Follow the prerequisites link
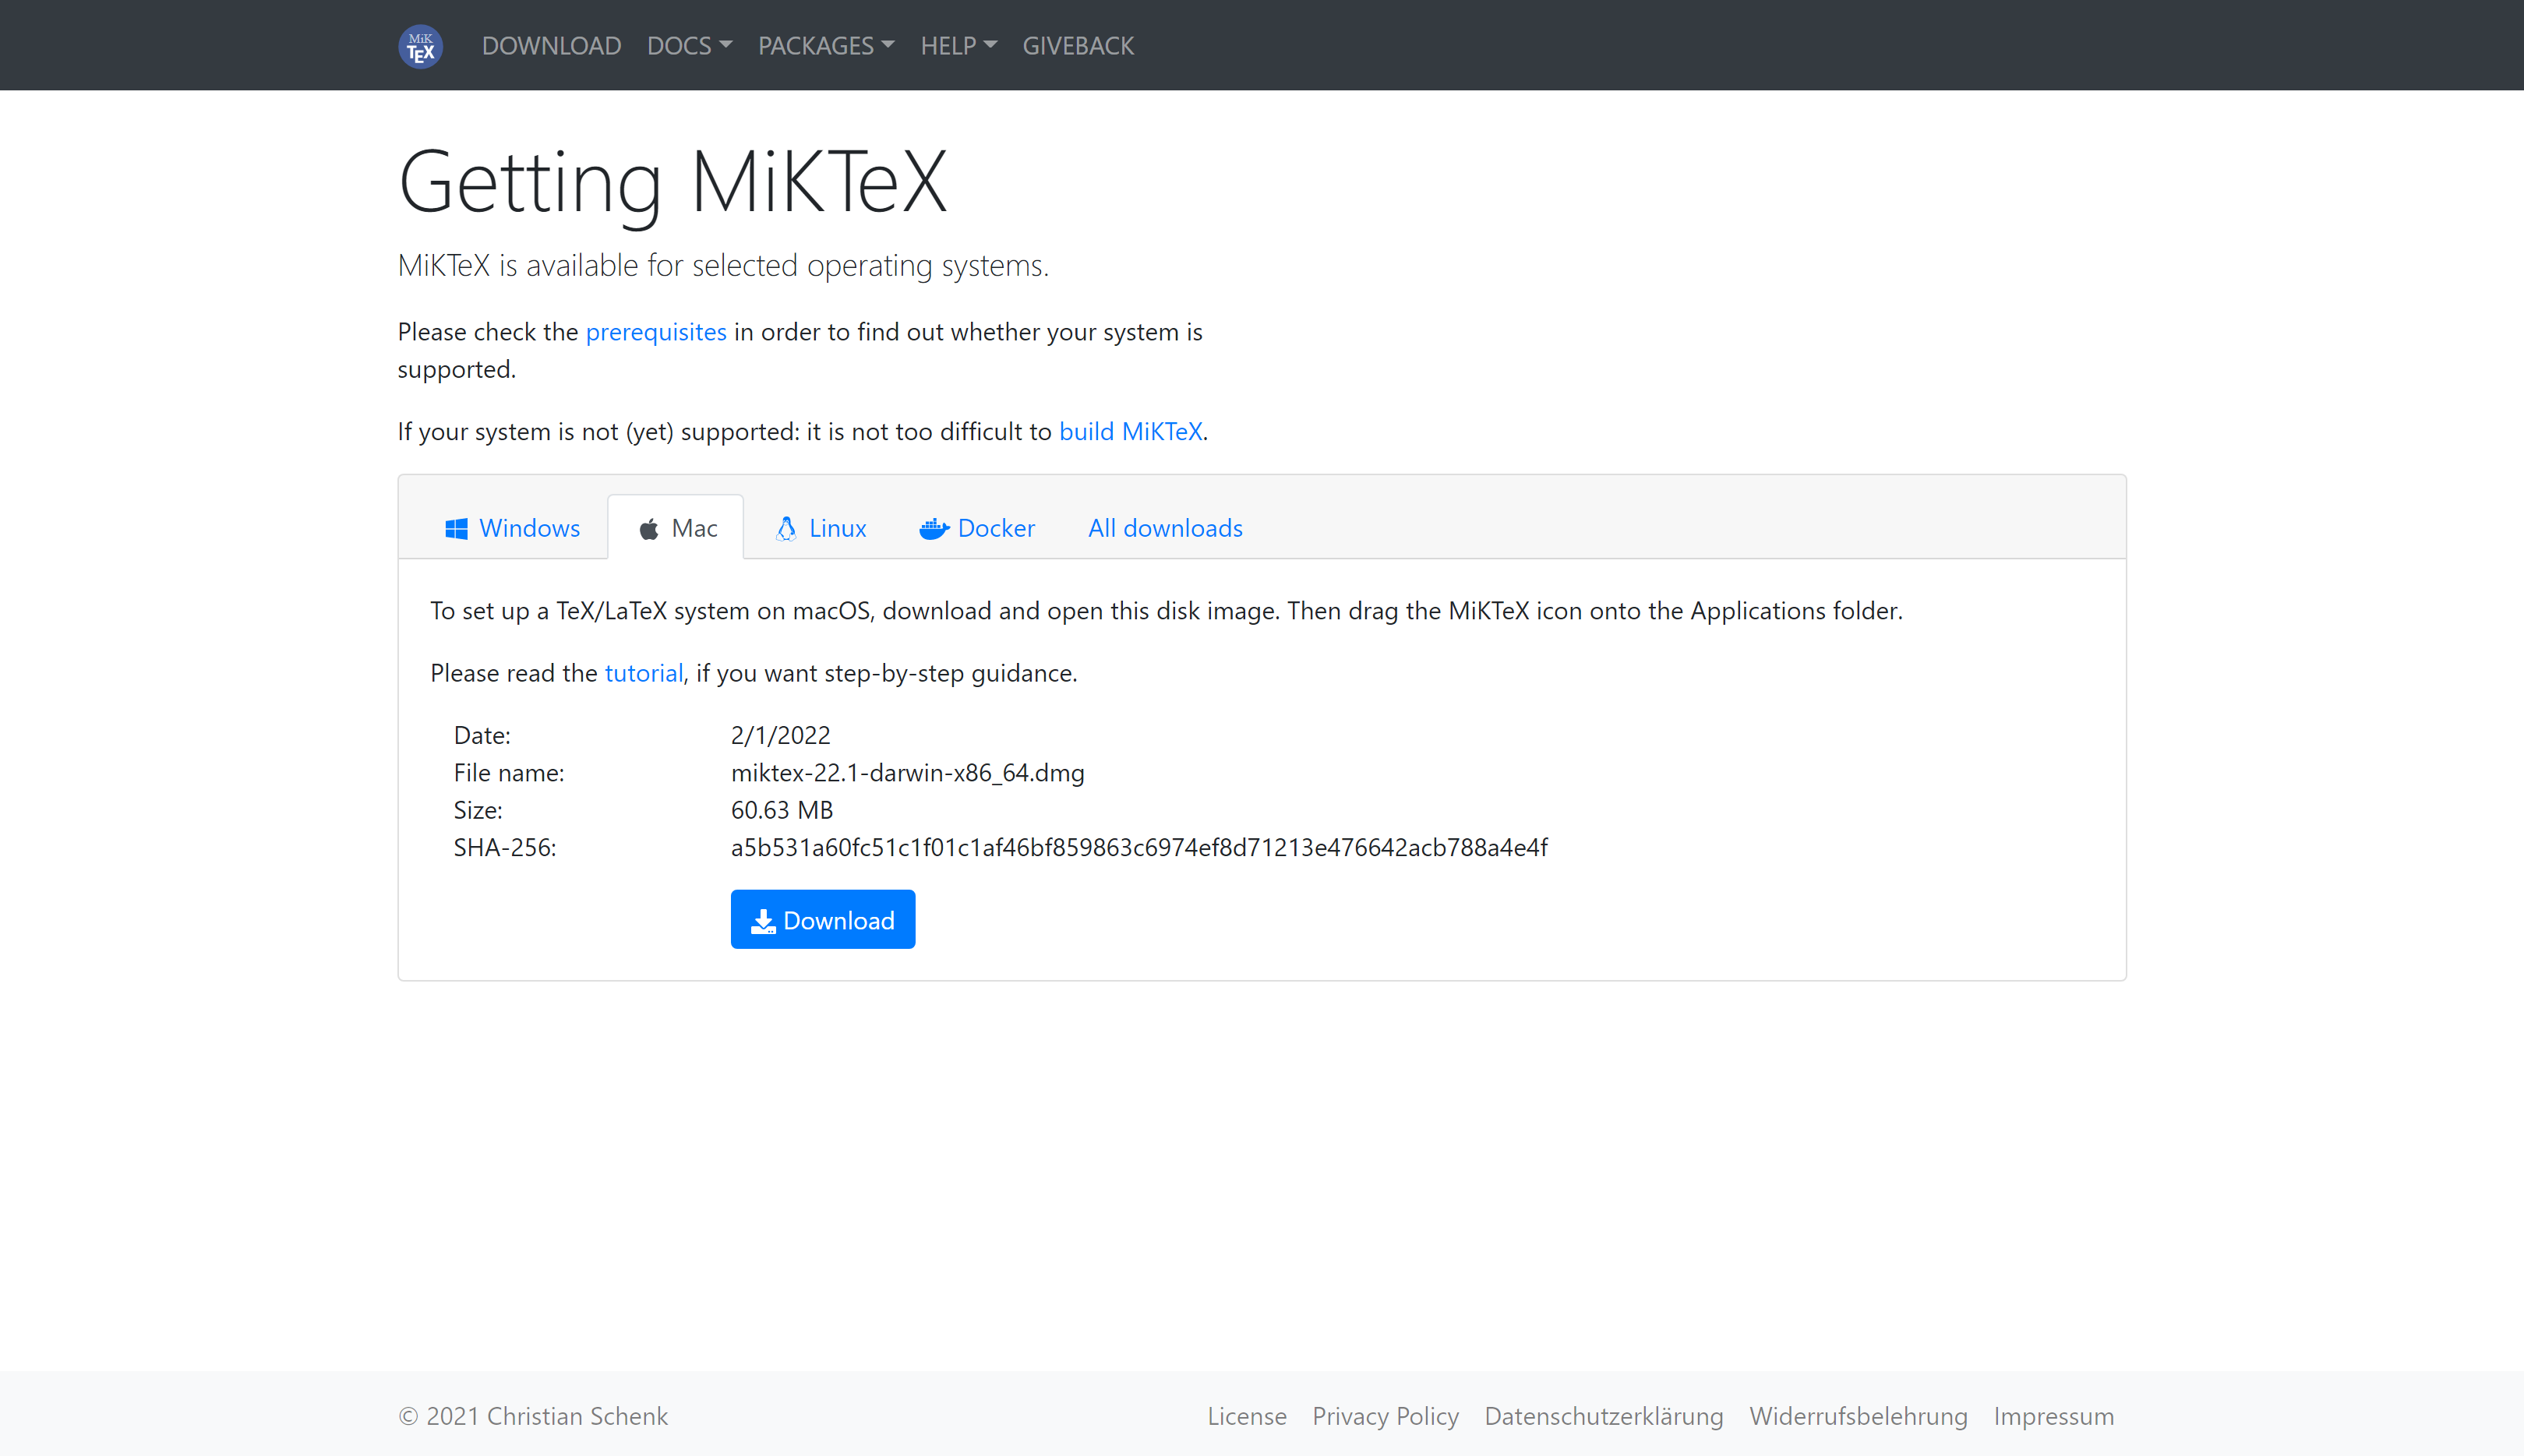This screenshot has width=2524, height=1456. click(x=656, y=332)
